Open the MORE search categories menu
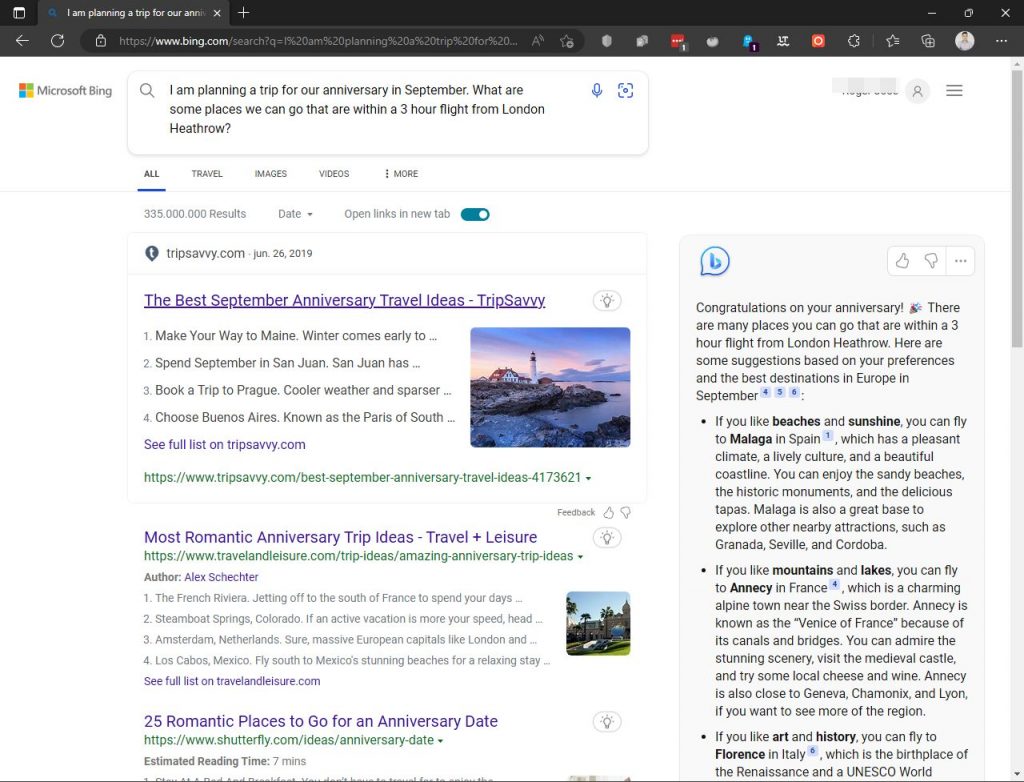This screenshot has height=782, width=1024. pos(401,174)
